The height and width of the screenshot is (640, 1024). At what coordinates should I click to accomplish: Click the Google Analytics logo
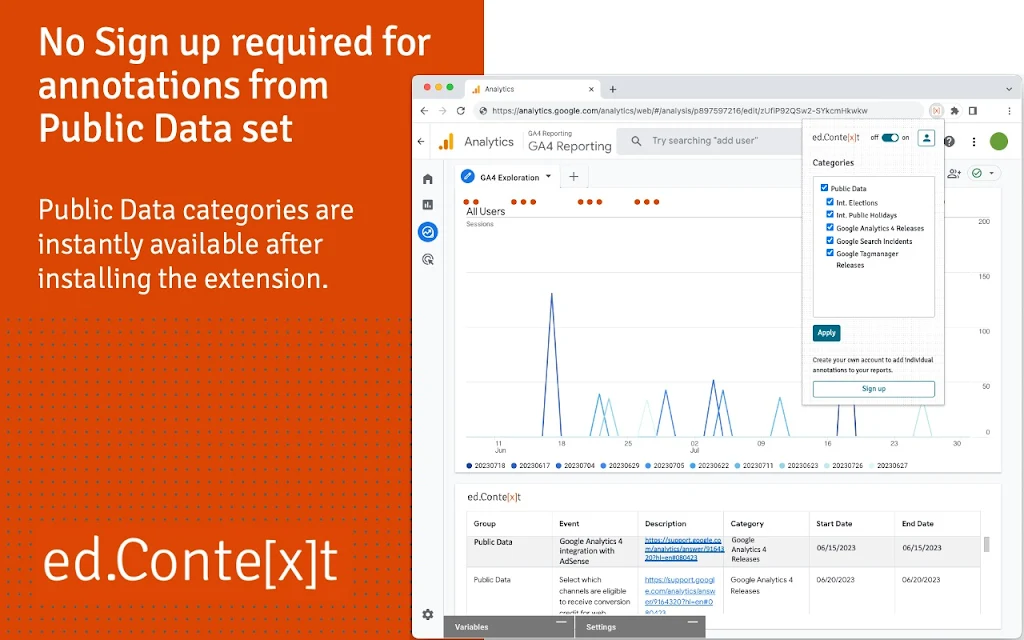coord(447,142)
